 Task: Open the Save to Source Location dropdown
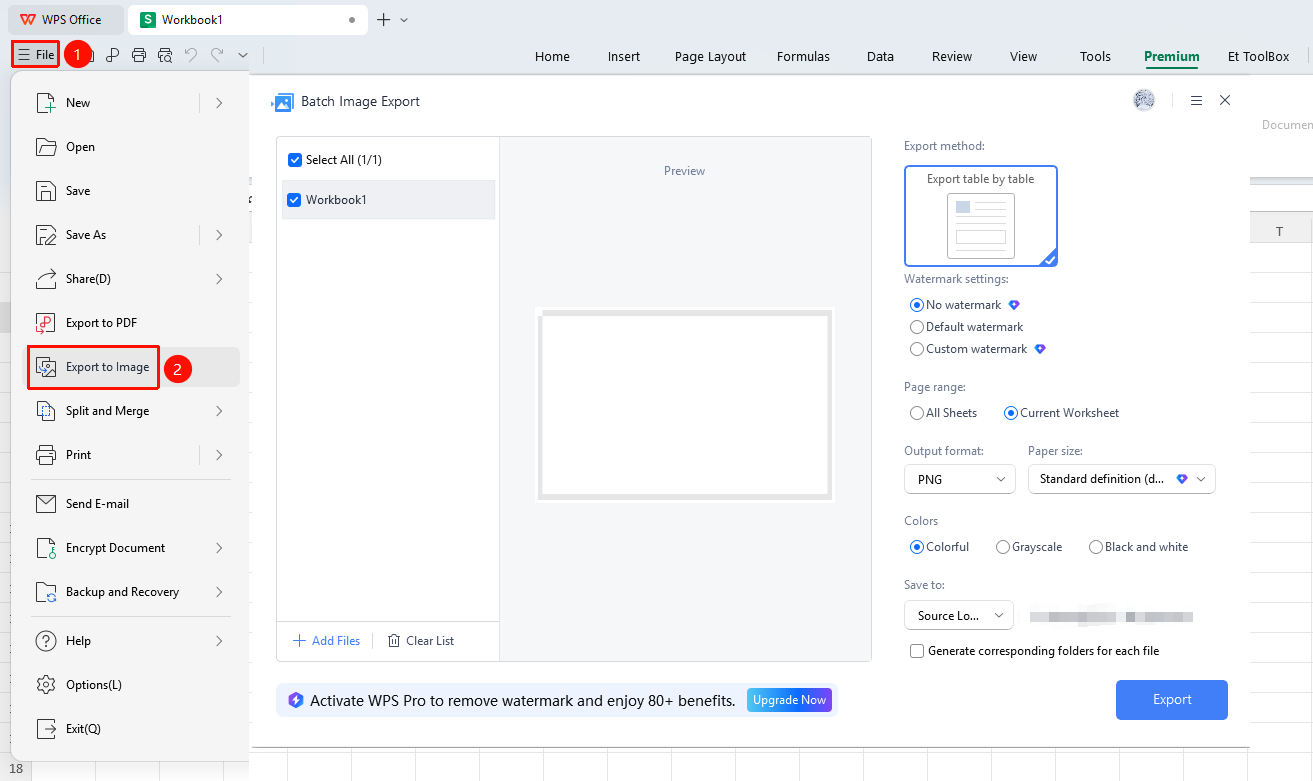(959, 615)
